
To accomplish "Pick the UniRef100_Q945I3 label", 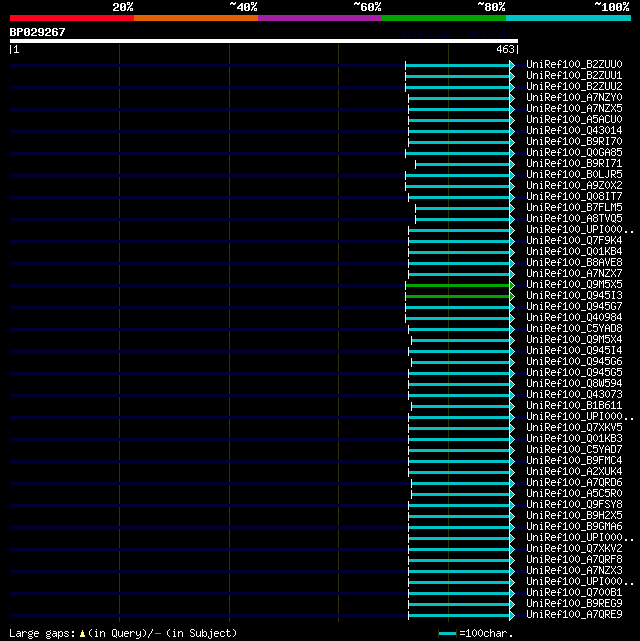I will tap(574, 296).
